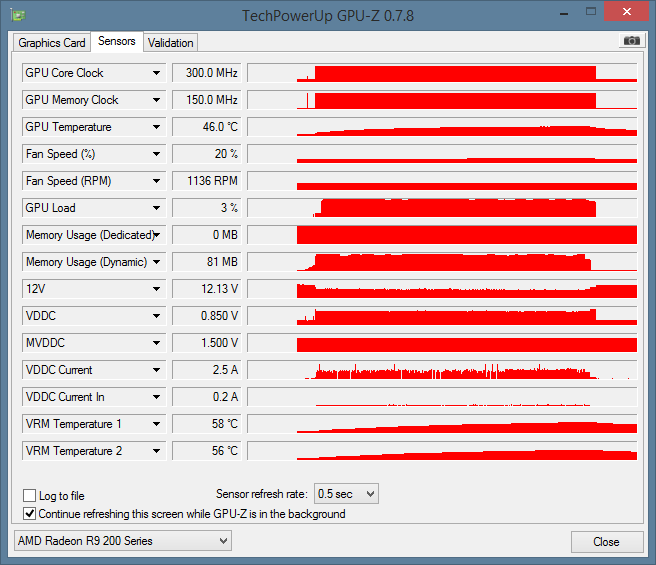Click the 12V history graph

pyautogui.click(x=442, y=289)
